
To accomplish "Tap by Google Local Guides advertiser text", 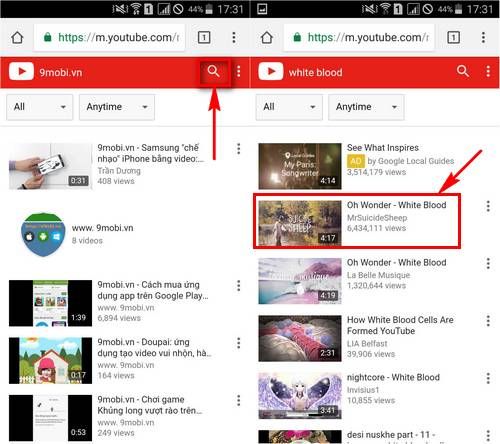I will tap(411, 161).
